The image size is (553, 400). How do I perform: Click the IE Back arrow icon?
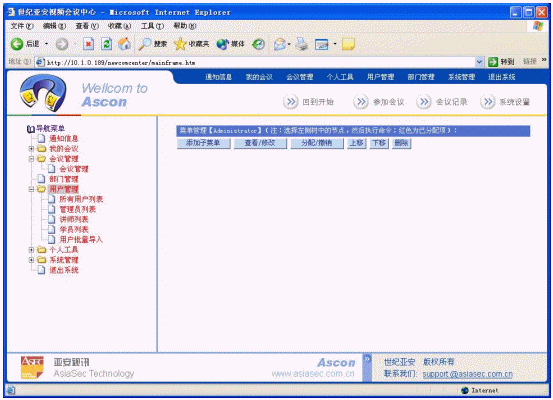pyautogui.click(x=17, y=44)
